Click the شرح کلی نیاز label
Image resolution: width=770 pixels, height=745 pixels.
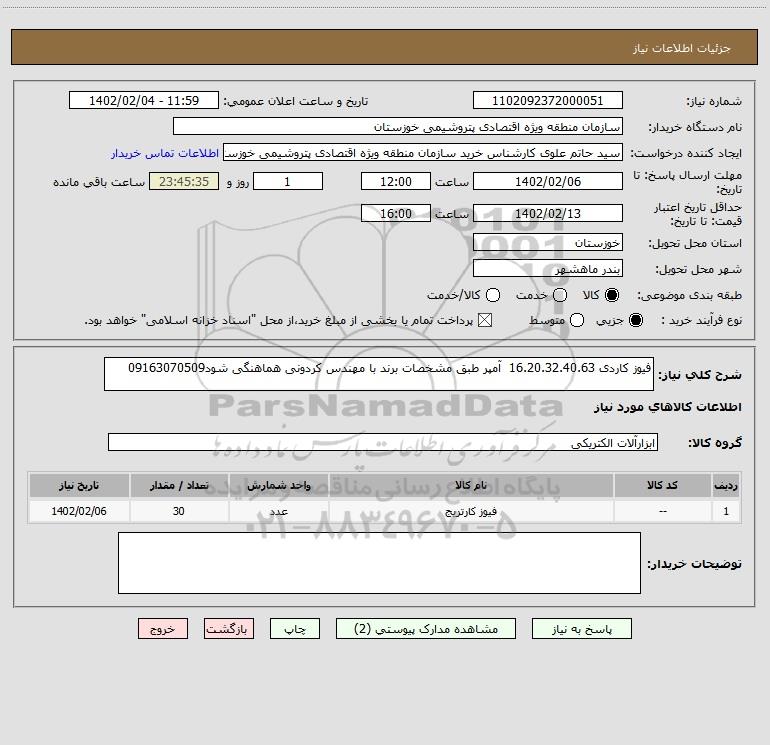click(700, 375)
